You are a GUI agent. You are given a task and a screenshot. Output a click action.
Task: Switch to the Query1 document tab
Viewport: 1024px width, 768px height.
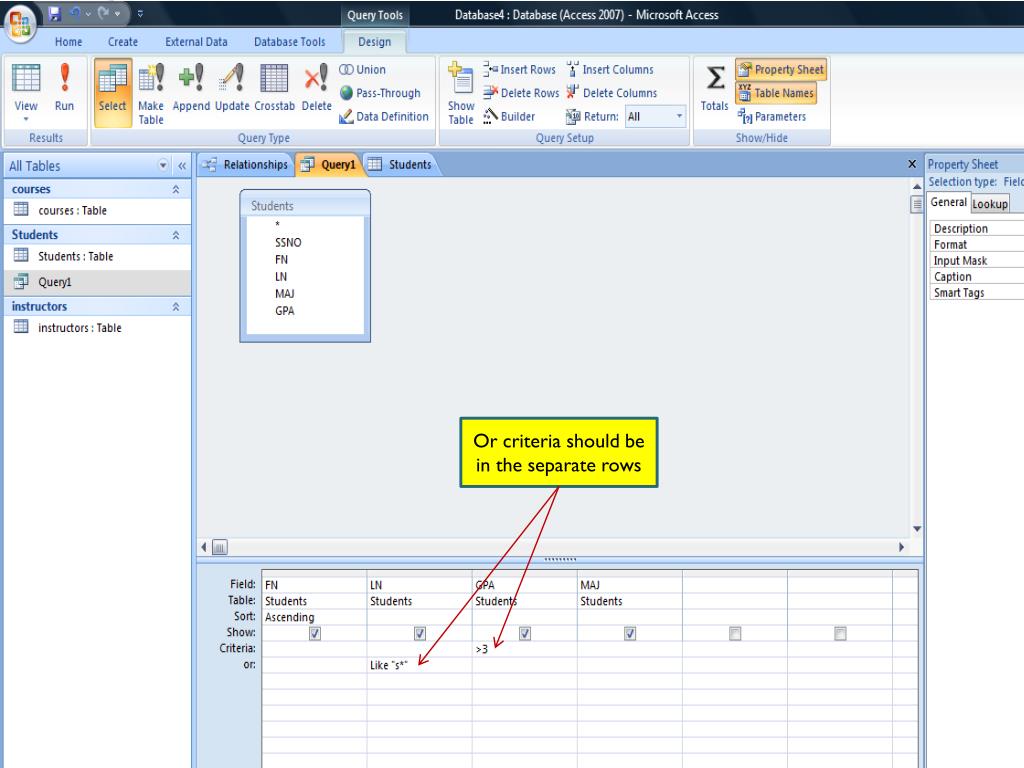coord(328,165)
